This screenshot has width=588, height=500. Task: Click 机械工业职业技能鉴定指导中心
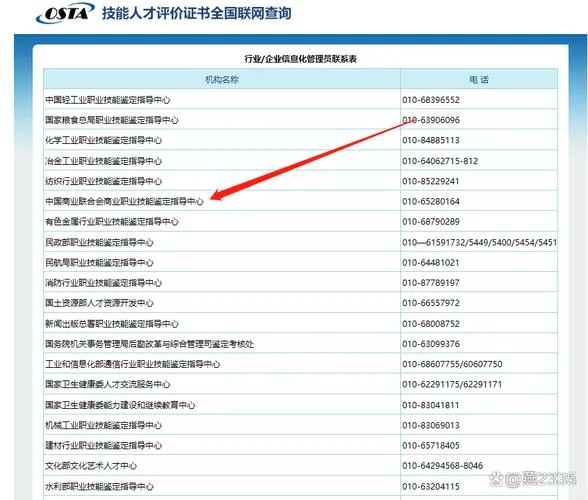104,426
